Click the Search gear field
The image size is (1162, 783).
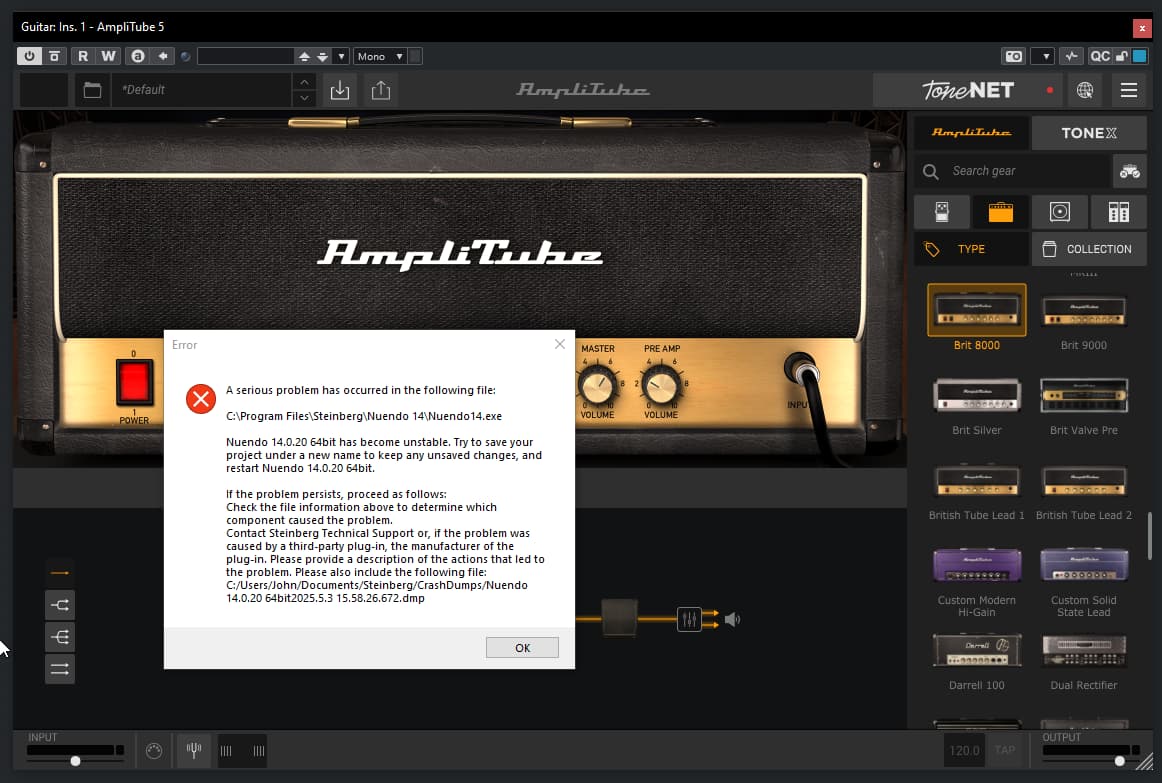point(1012,171)
